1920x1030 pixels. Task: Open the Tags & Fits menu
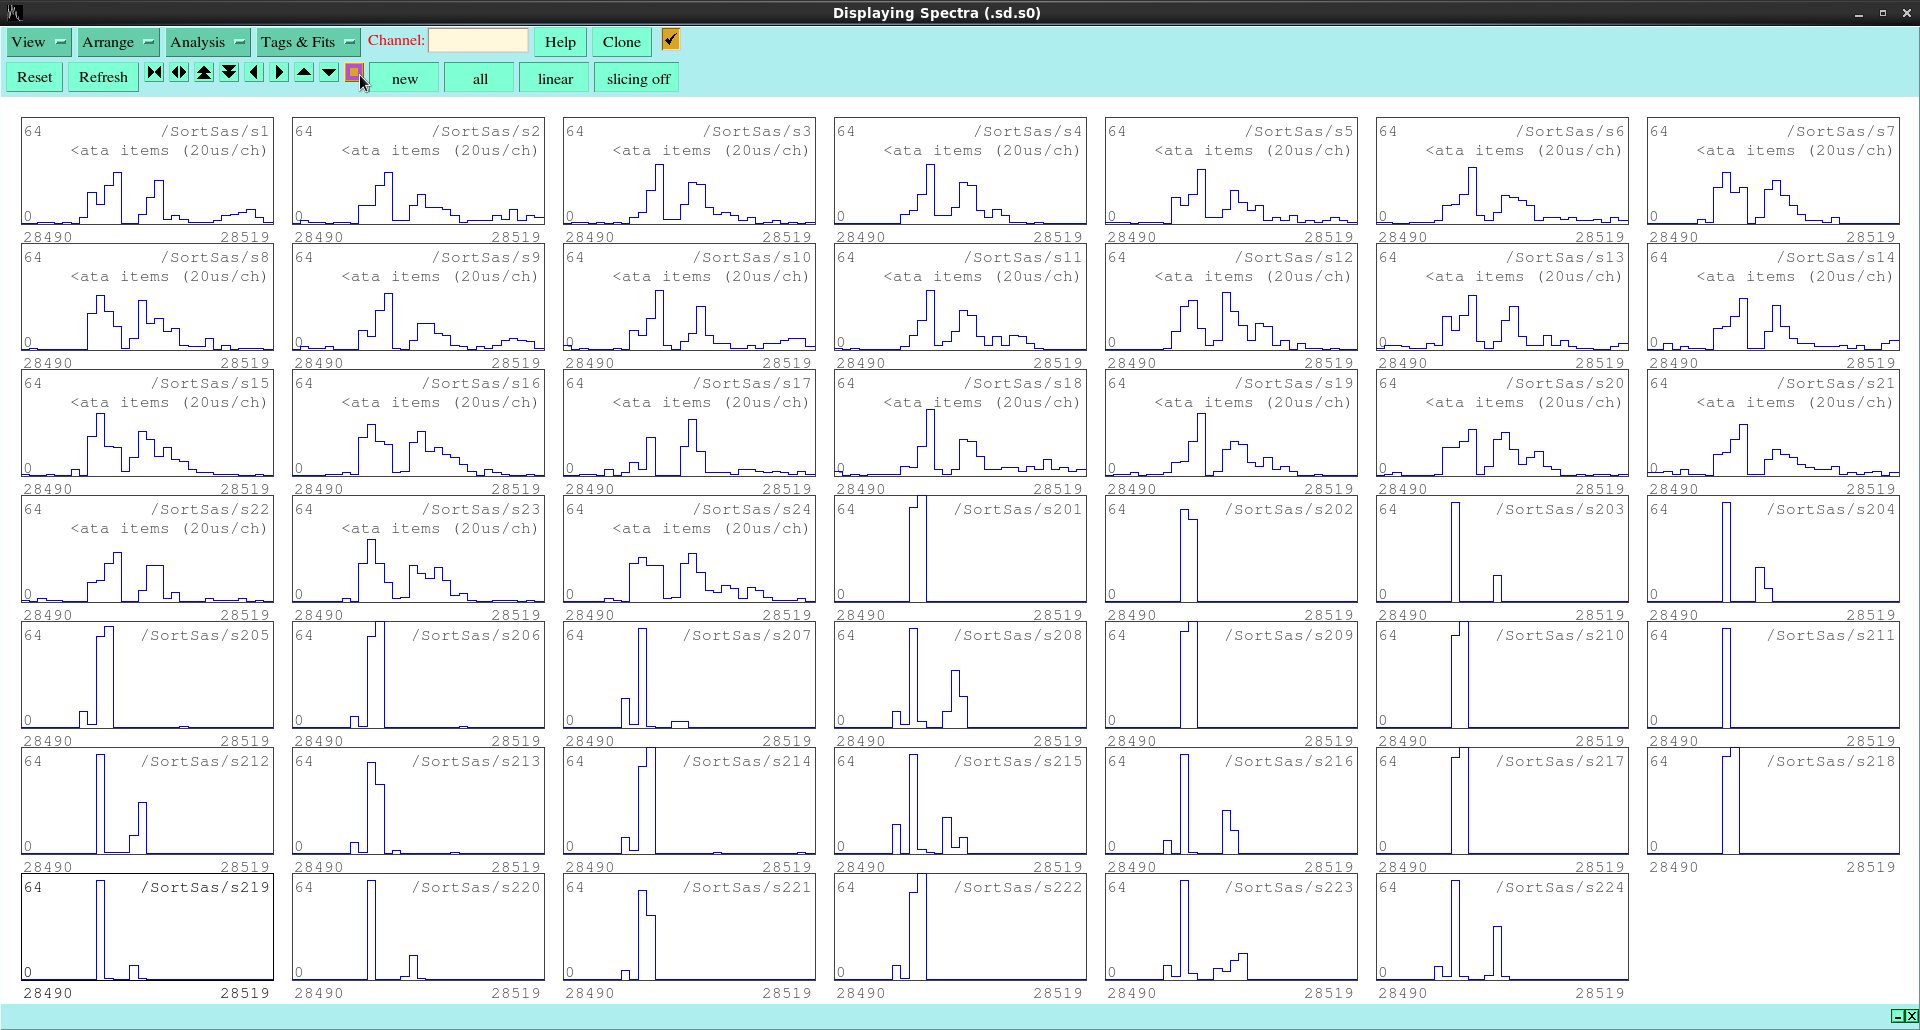click(x=307, y=42)
